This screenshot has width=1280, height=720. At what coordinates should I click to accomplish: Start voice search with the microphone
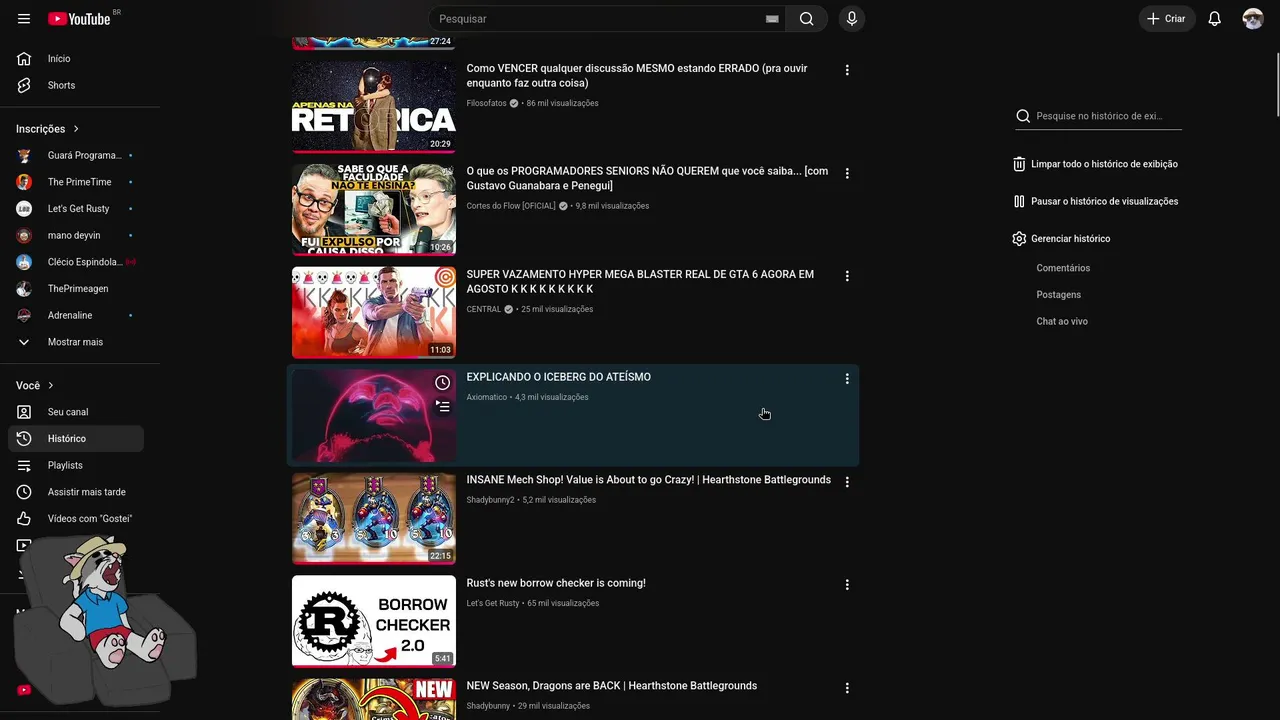tap(852, 19)
